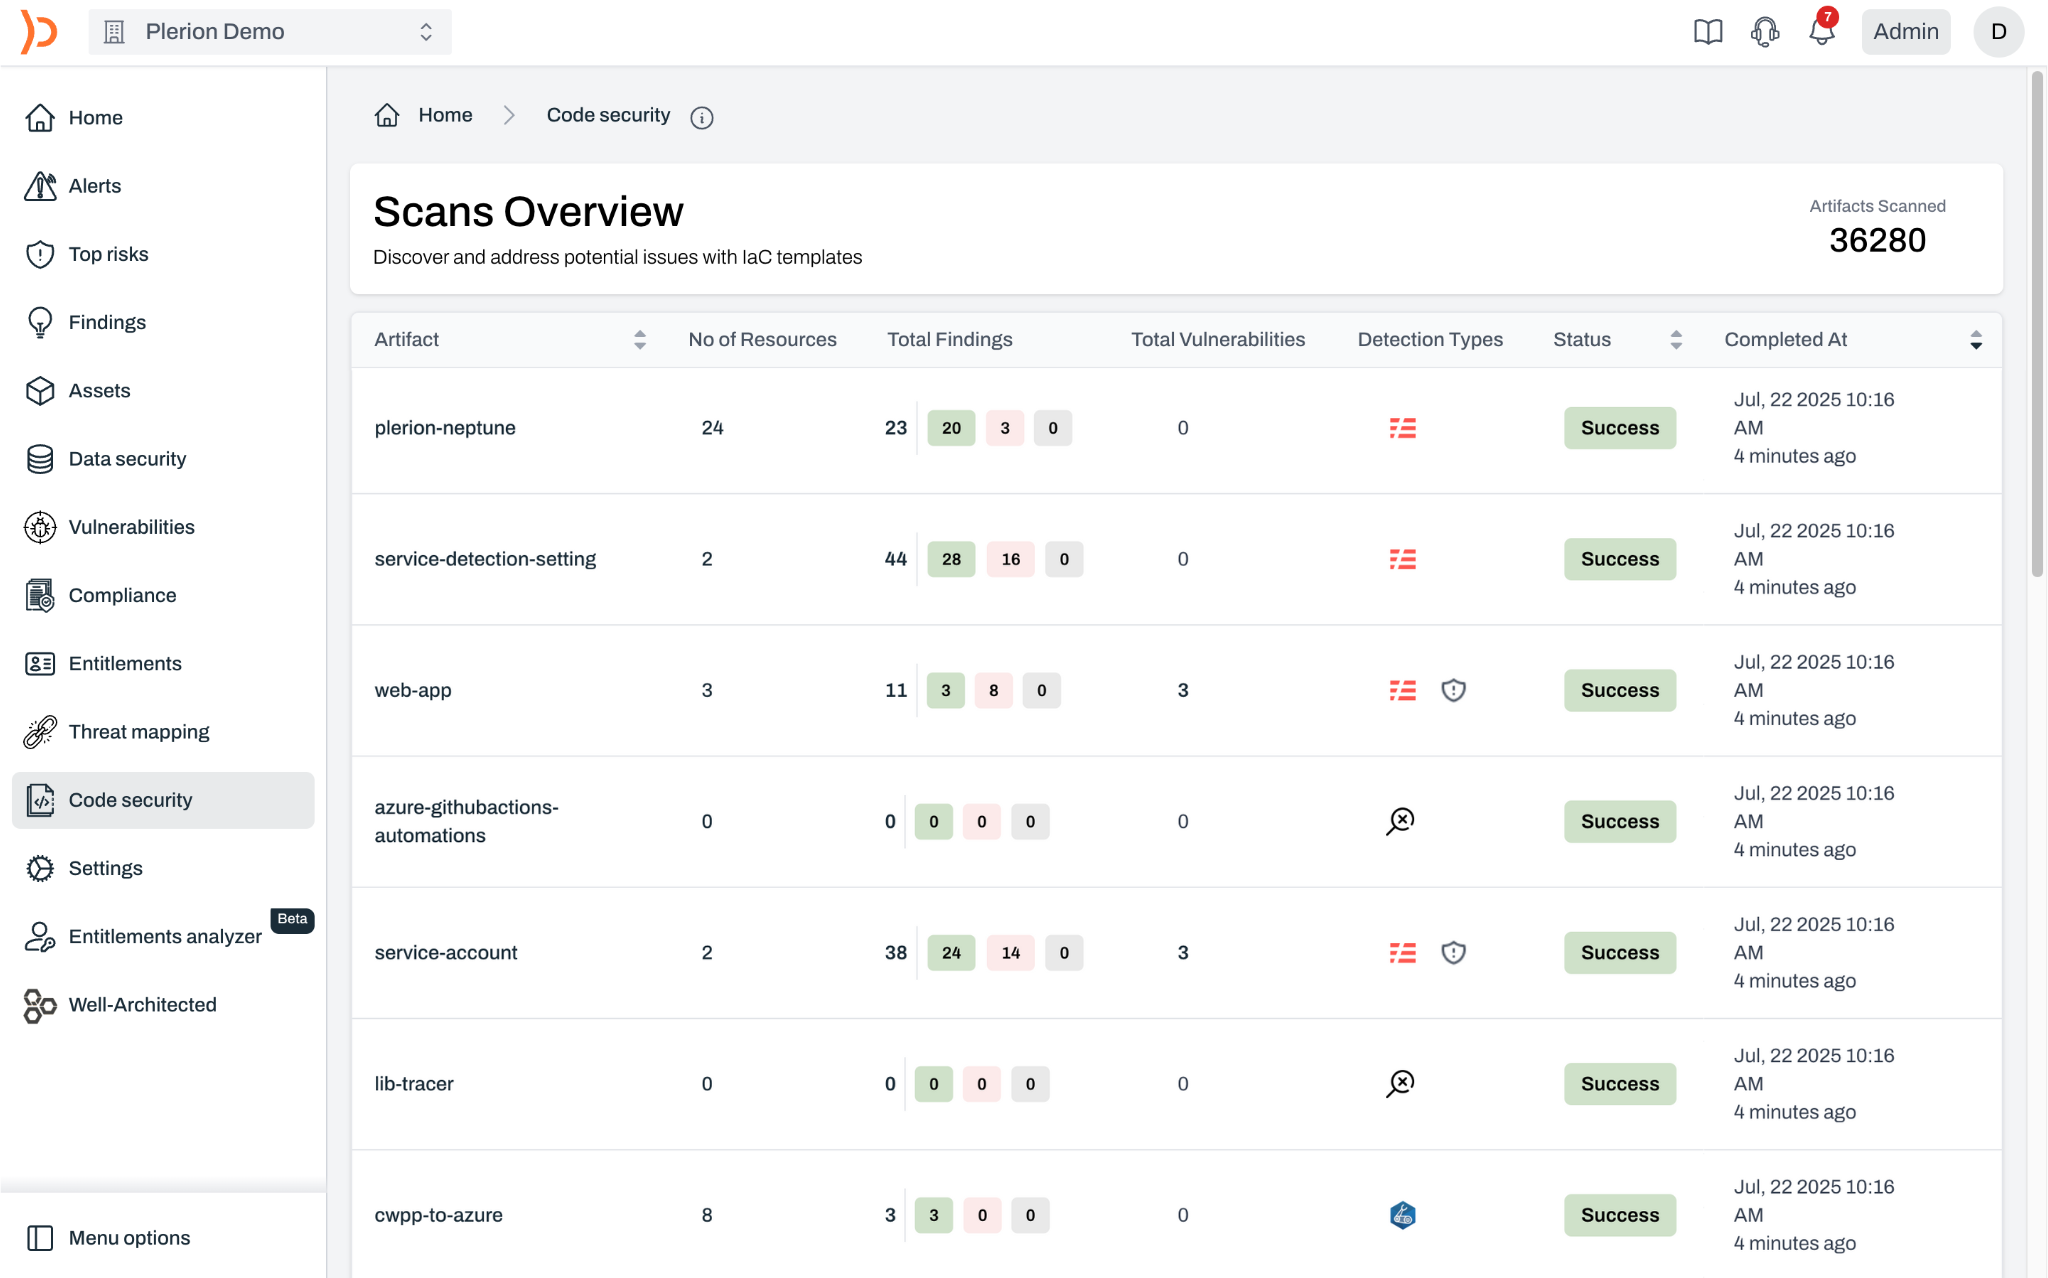Open Top risks in sidebar
Viewport: 2048px width, 1278px height.
(163, 254)
